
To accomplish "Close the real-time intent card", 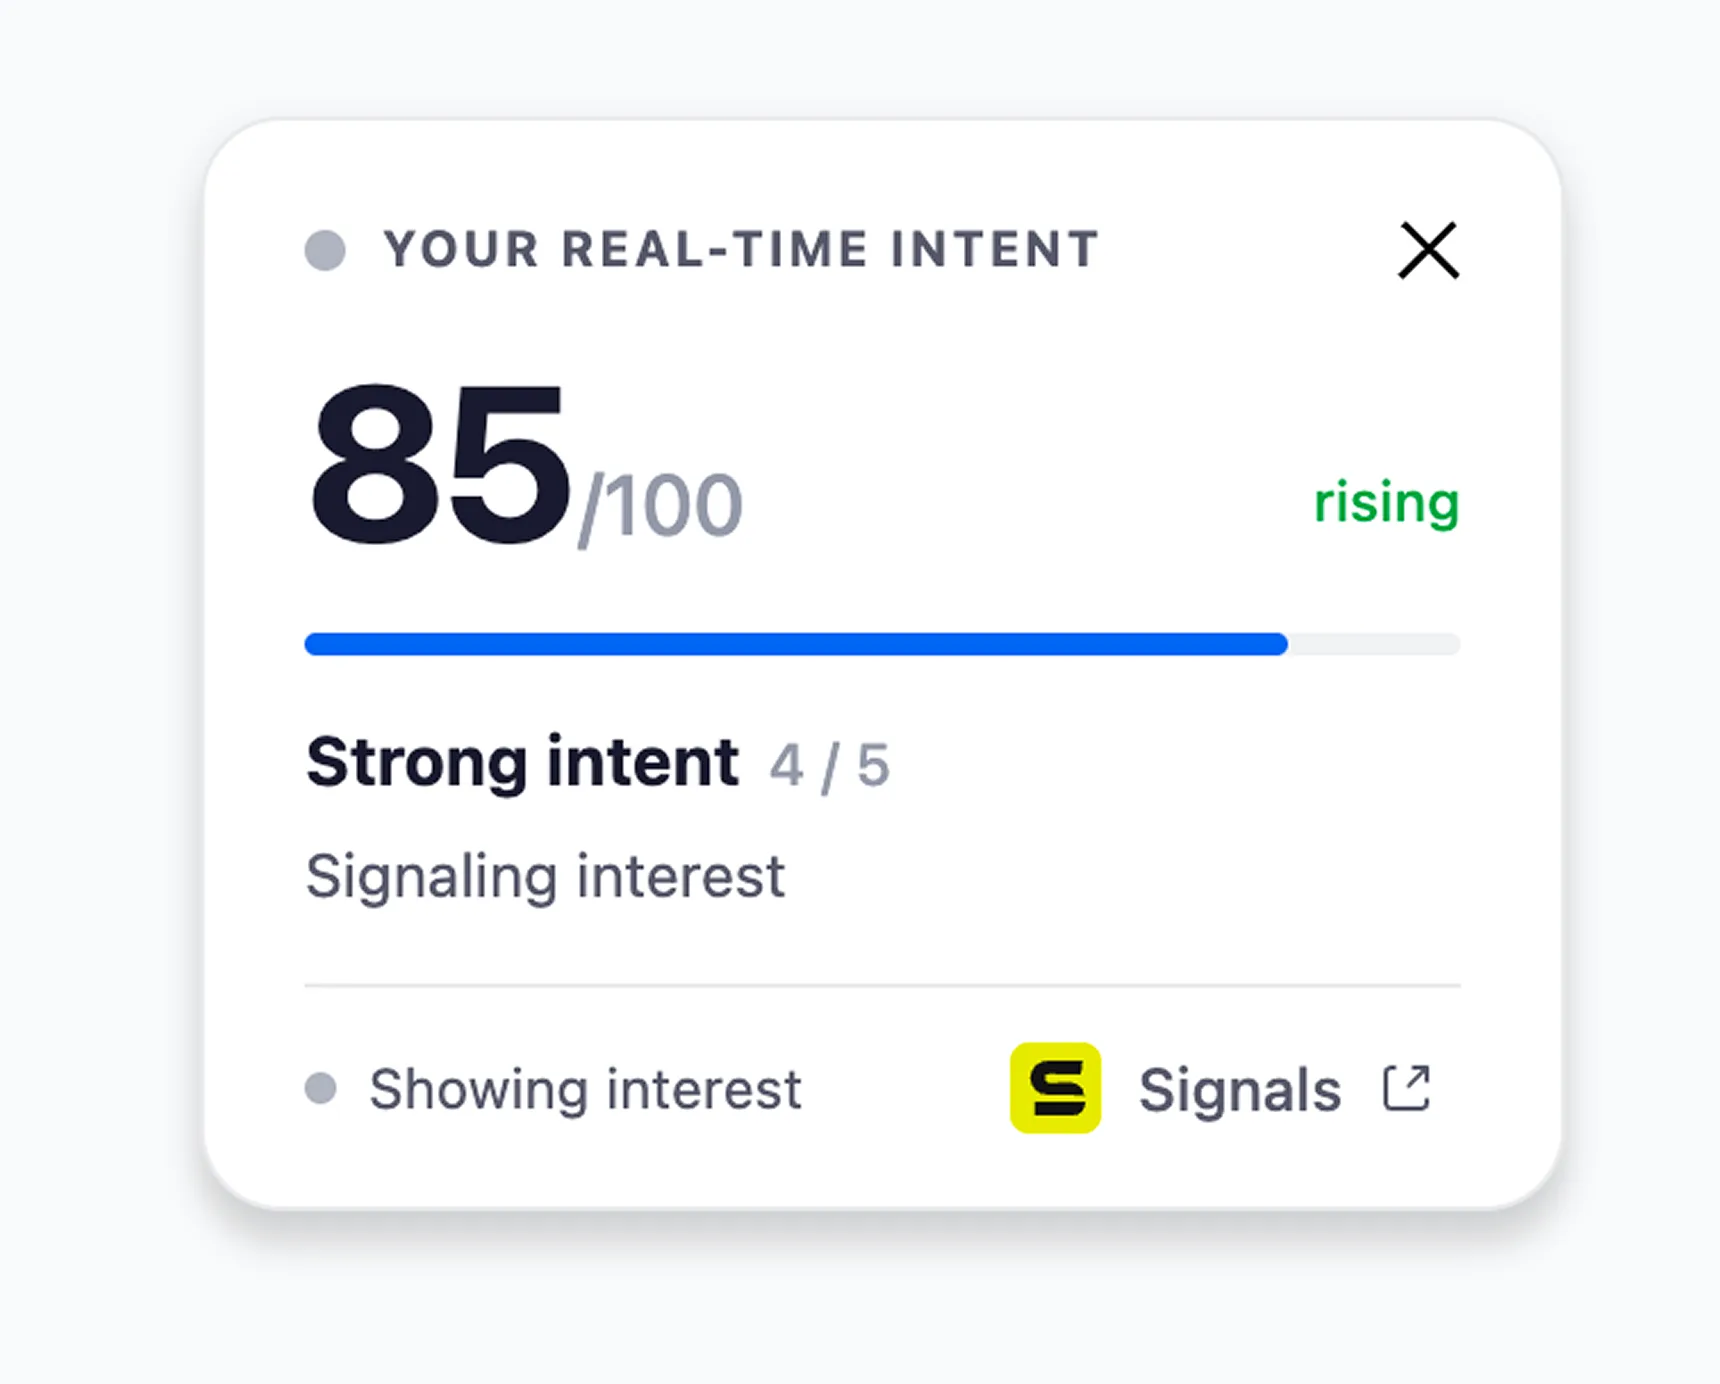I will [1428, 250].
